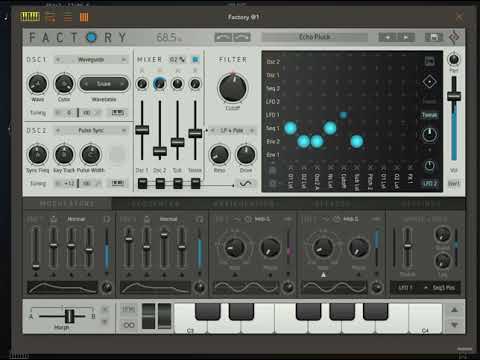The height and width of the screenshot is (360, 480).
Task: Click the diamond randomize icon in the matrix panel
Action: tap(429, 82)
